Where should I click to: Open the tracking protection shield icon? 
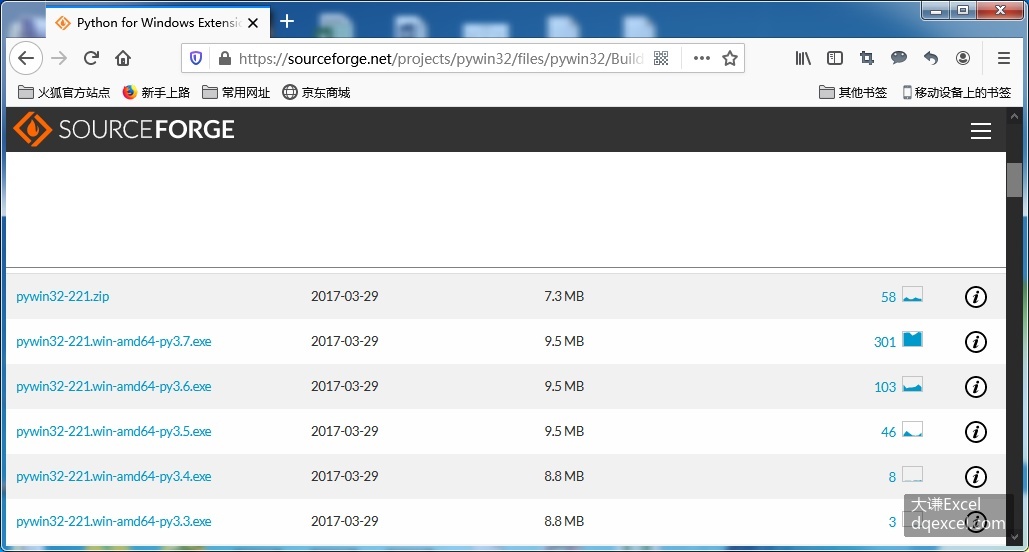tap(196, 58)
